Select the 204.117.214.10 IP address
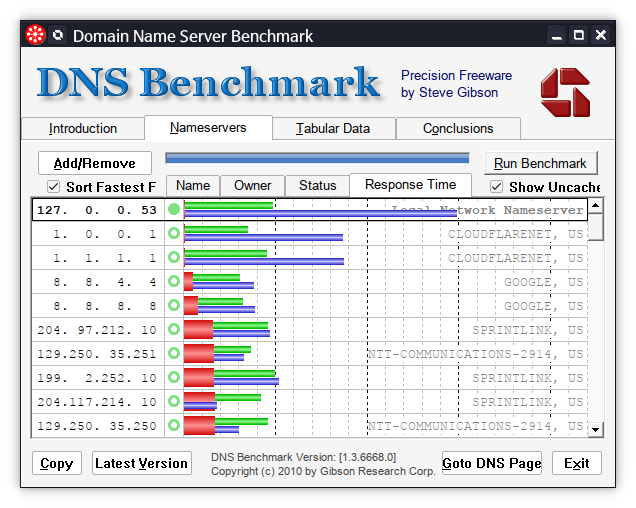This screenshot has width=636, height=508. point(97,402)
